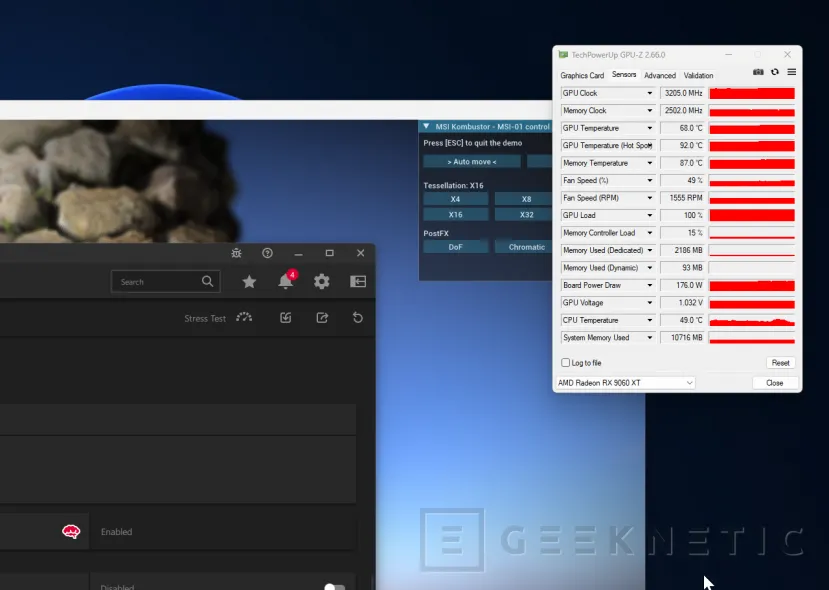This screenshot has width=829, height=590.
Task: Open the GPU Clock sensor dropdown
Action: (x=650, y=93)
